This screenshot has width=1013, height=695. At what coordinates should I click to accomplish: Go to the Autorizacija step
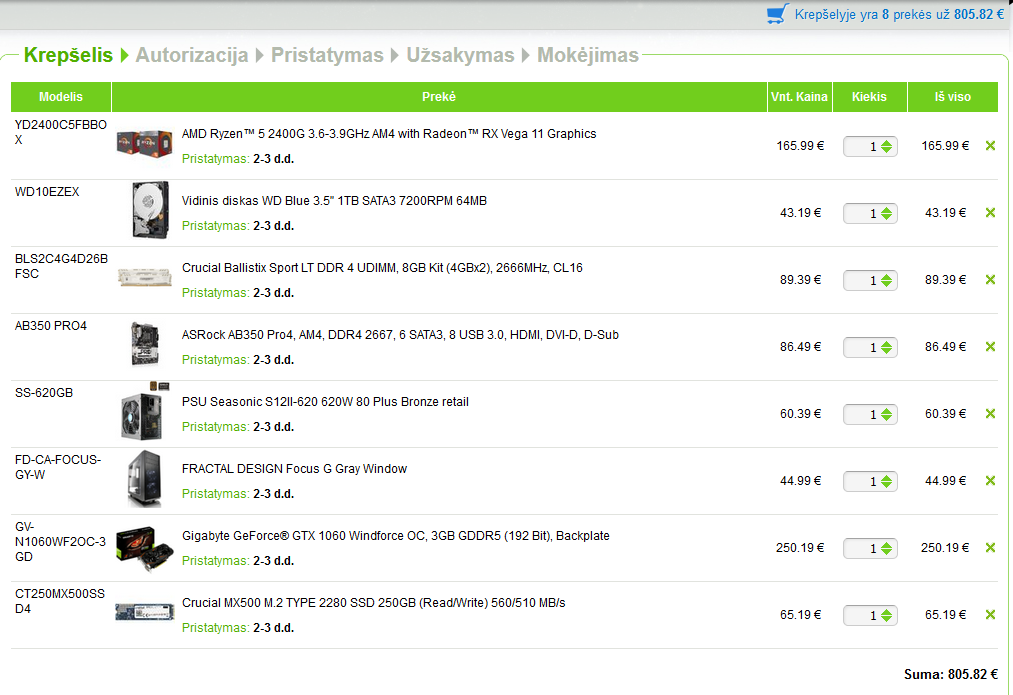[192, 55]
